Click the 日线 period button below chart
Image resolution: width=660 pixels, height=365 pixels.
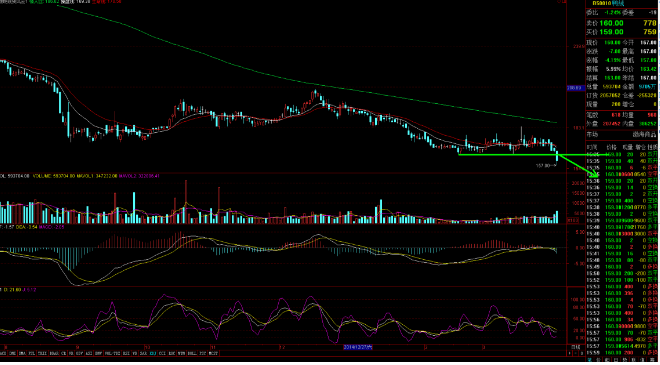click(x=575, y=347)
